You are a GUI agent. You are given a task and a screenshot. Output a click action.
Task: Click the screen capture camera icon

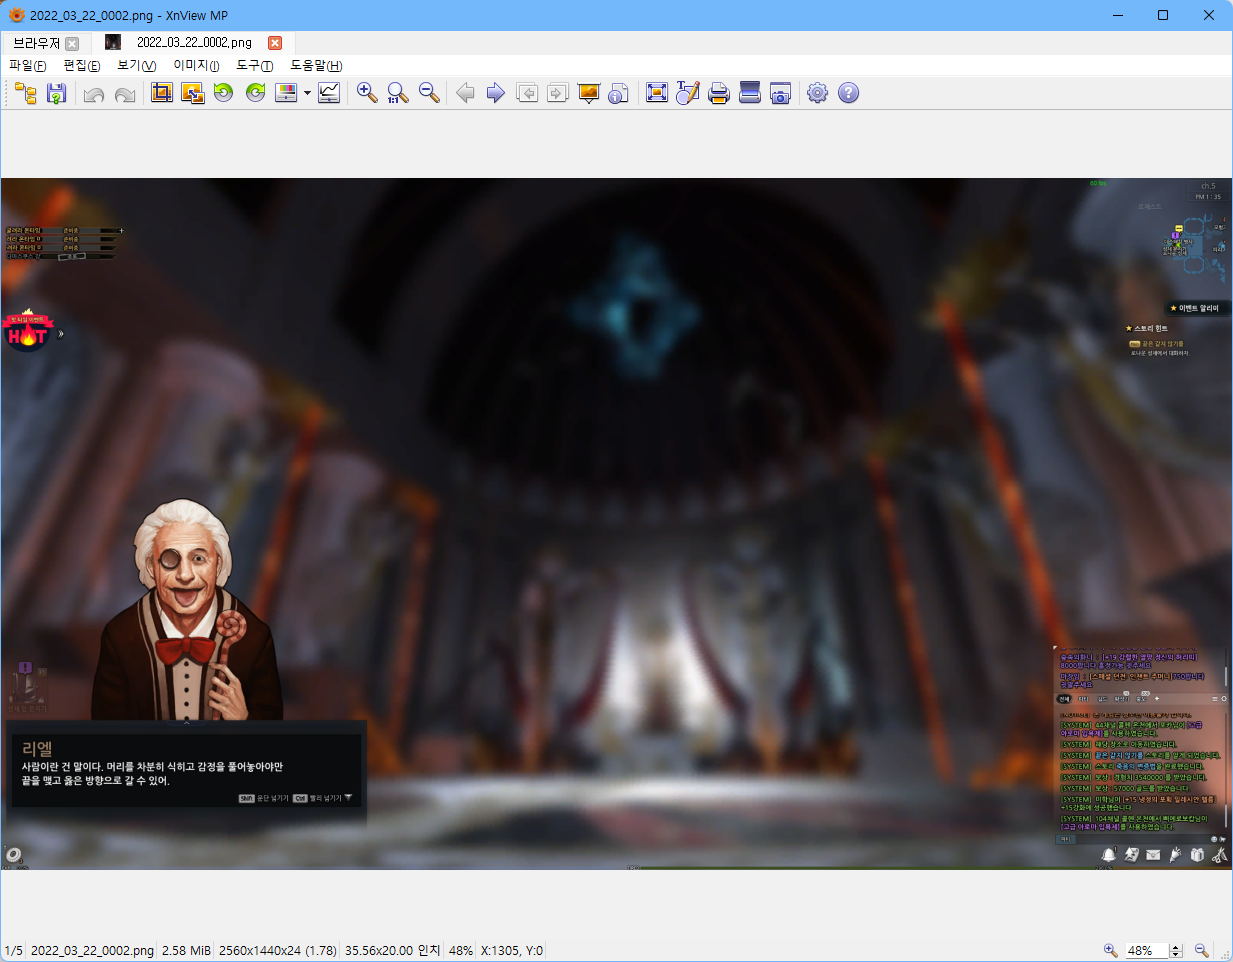point(781,93)
